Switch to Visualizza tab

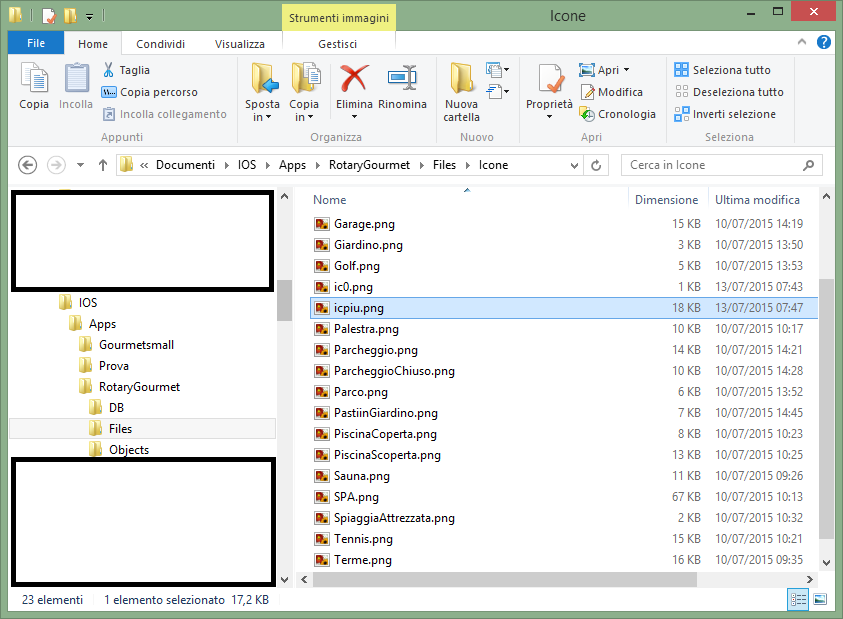tap(240, 44)
